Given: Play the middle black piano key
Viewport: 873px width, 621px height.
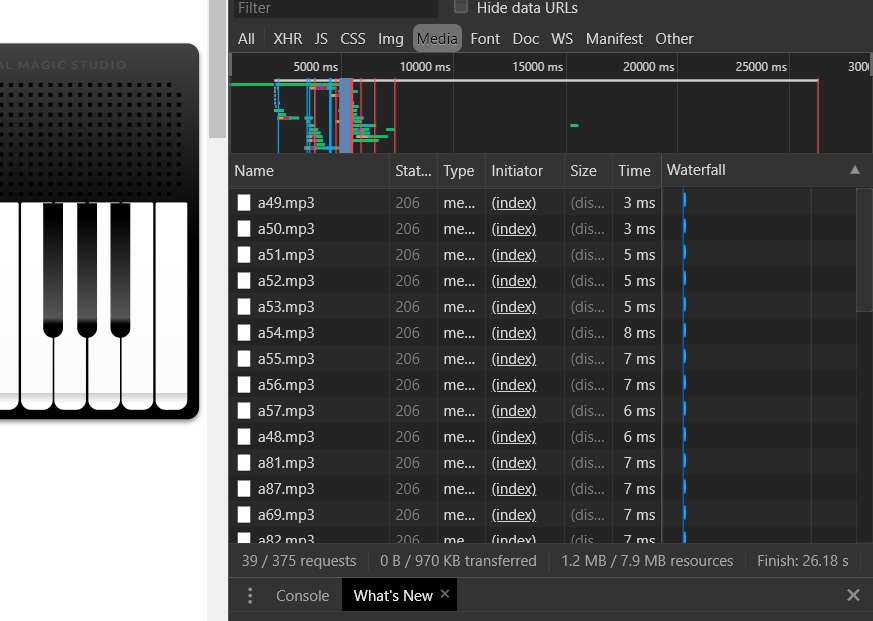Looking at the screenshot, I should pyautogui.click(x=87, y=270).
